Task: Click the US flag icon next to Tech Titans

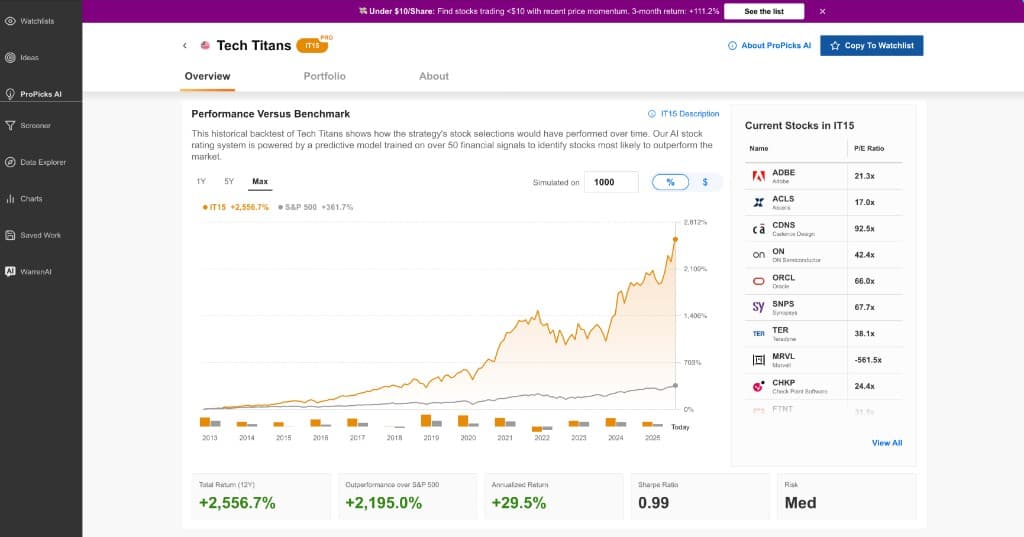Action: tap(205, 45)
